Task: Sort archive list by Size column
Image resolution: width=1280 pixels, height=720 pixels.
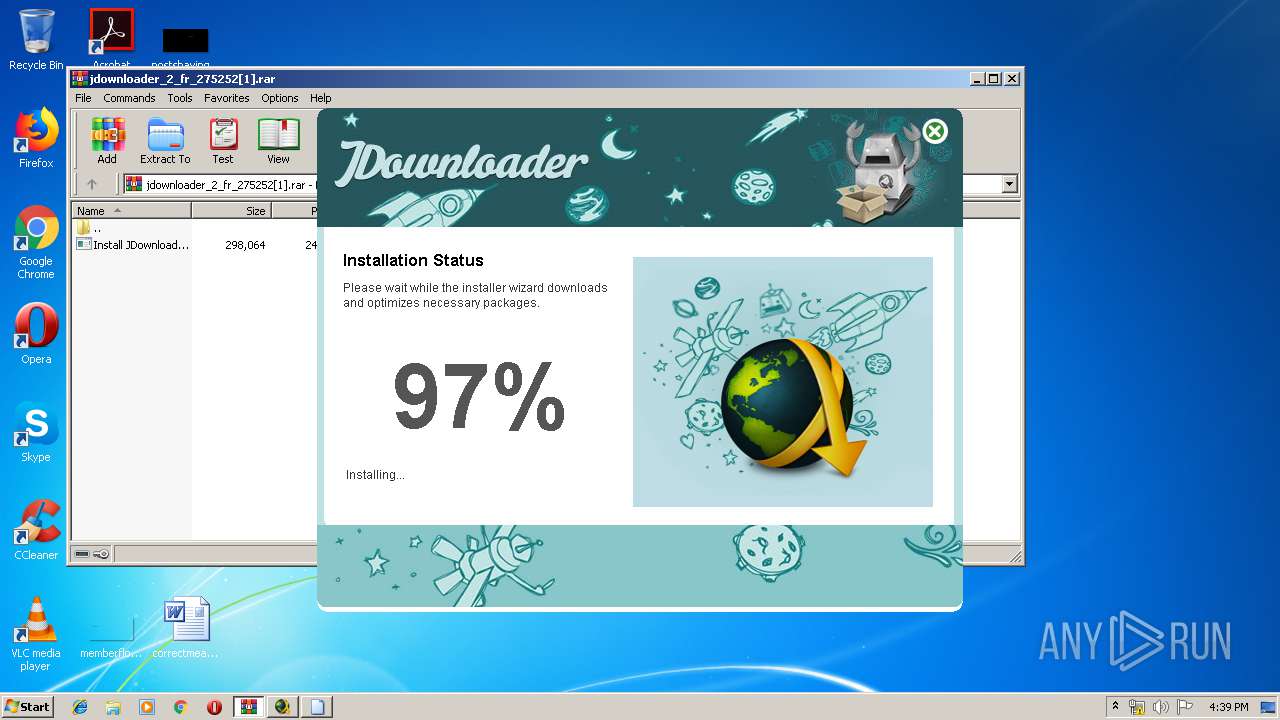Action: (x=231, y=211)
